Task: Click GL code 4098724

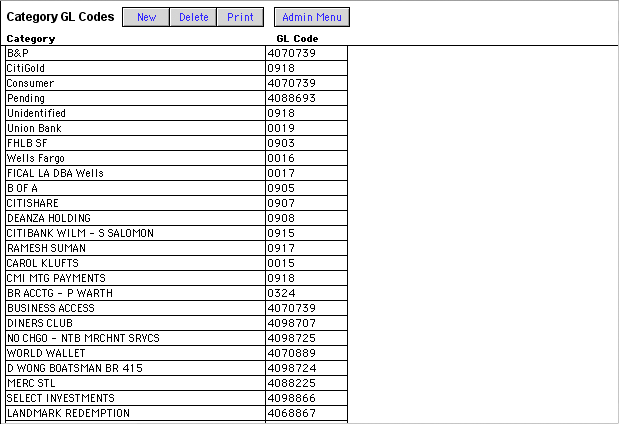Action: pos(307,368)
